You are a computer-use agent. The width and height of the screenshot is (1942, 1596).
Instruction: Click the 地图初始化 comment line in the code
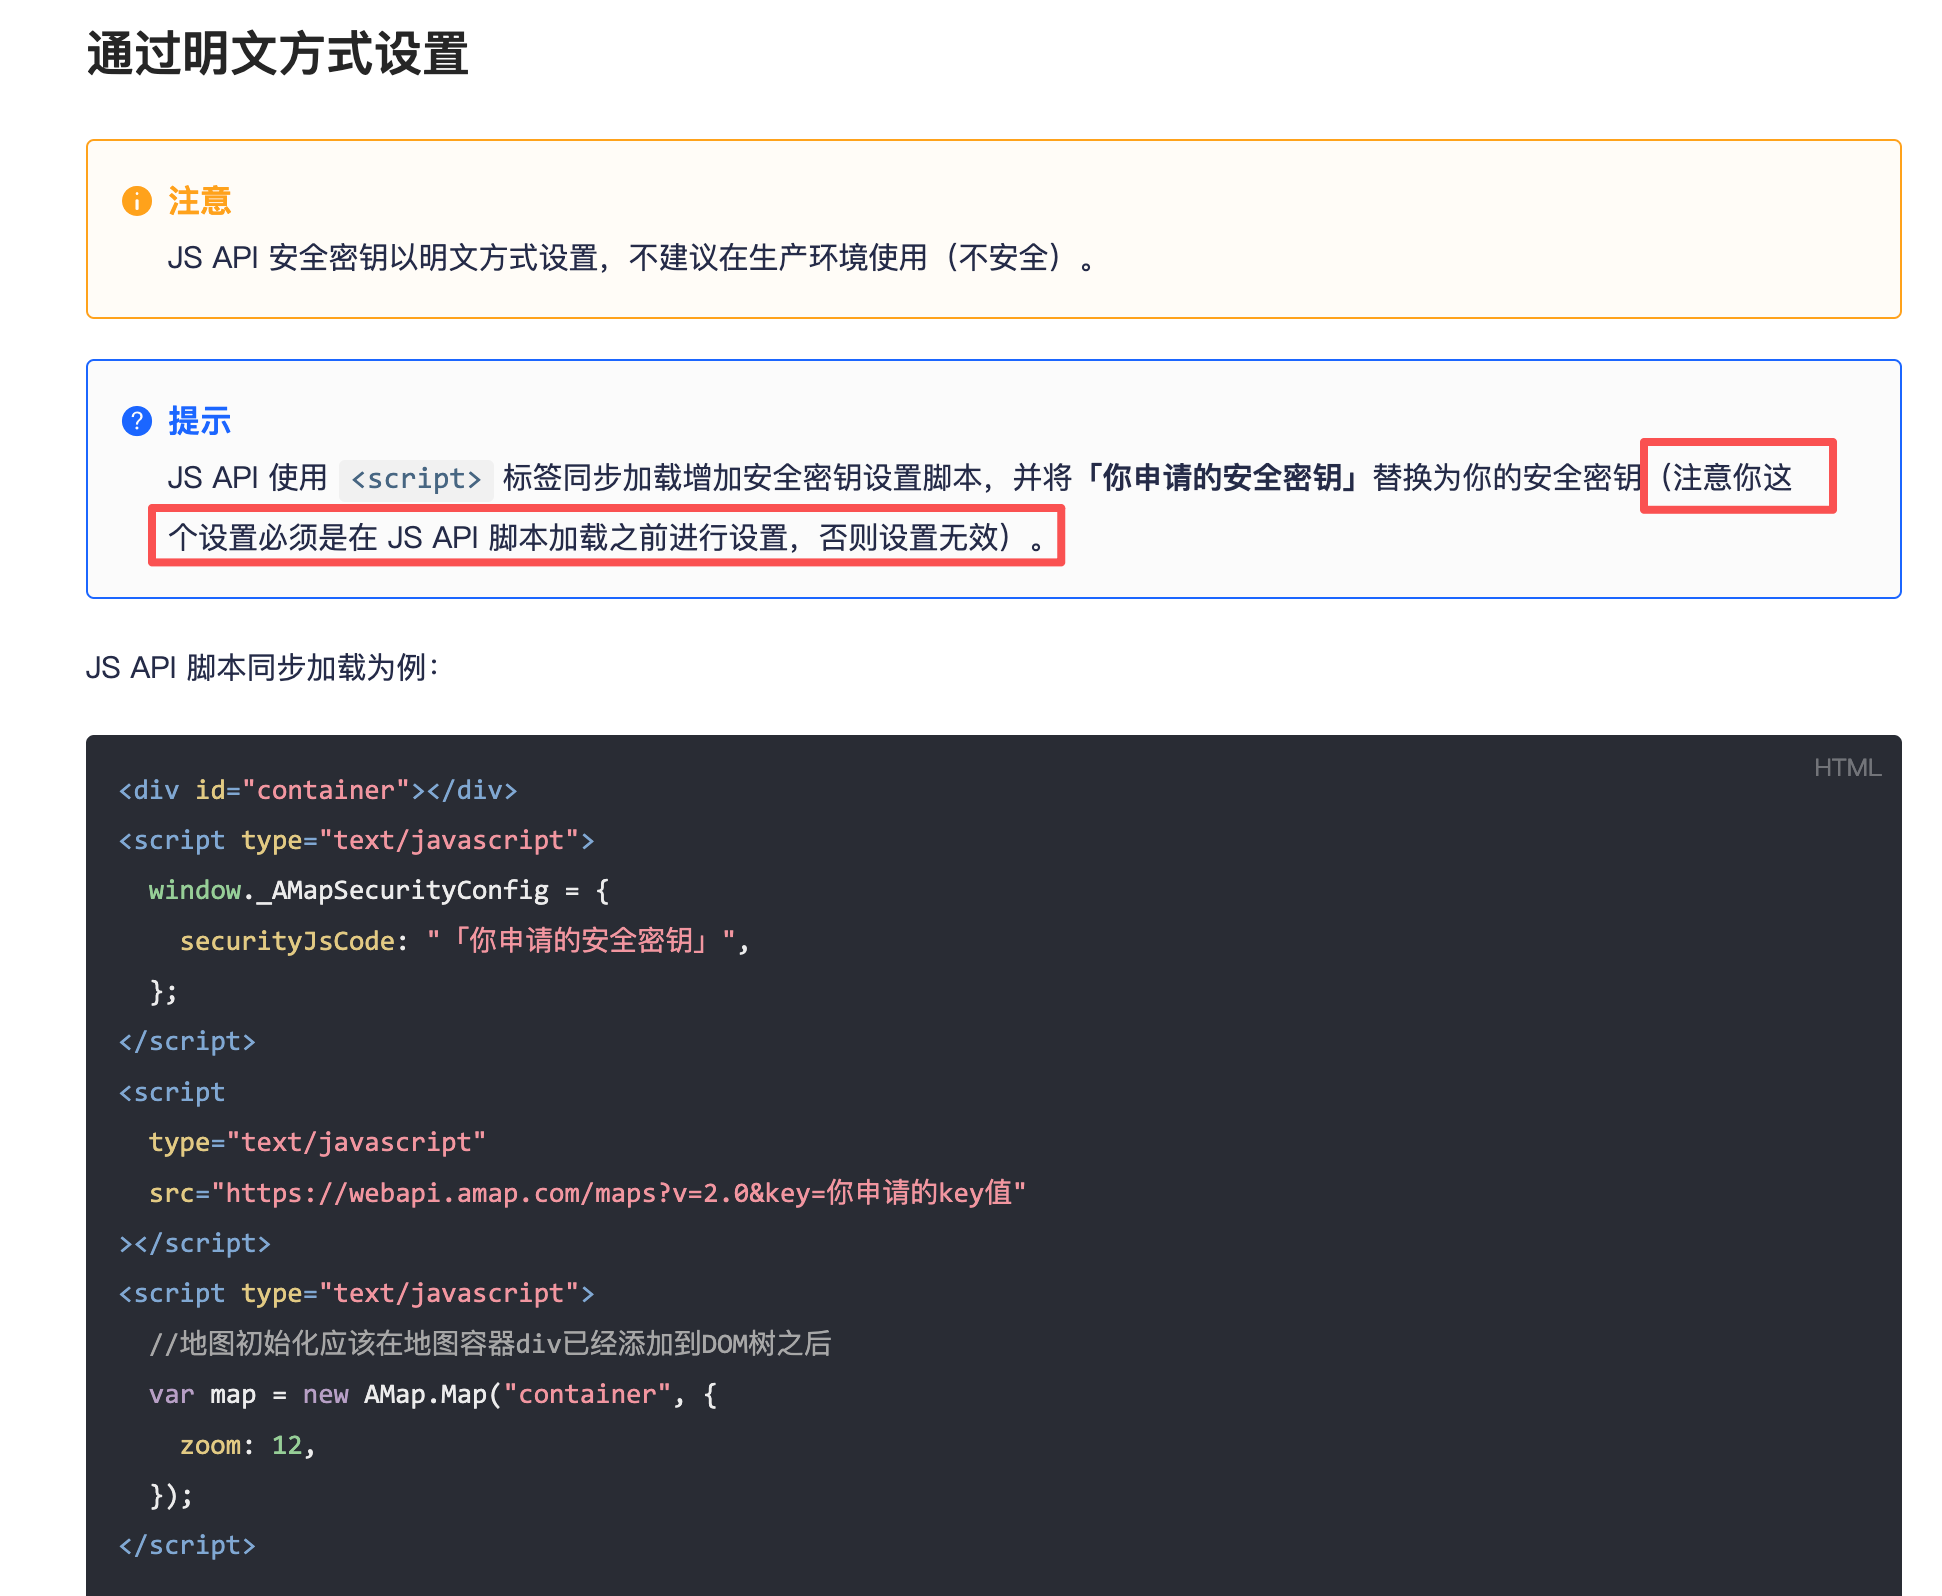point(490,1343)
